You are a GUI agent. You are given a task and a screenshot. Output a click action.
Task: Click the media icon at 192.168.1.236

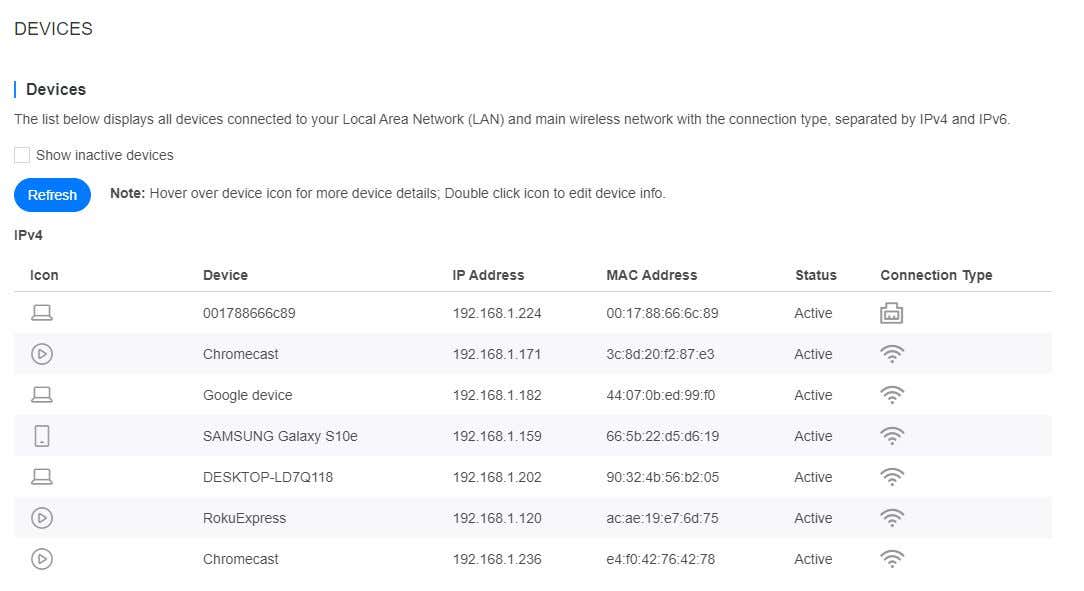click(x=41, y=559)
